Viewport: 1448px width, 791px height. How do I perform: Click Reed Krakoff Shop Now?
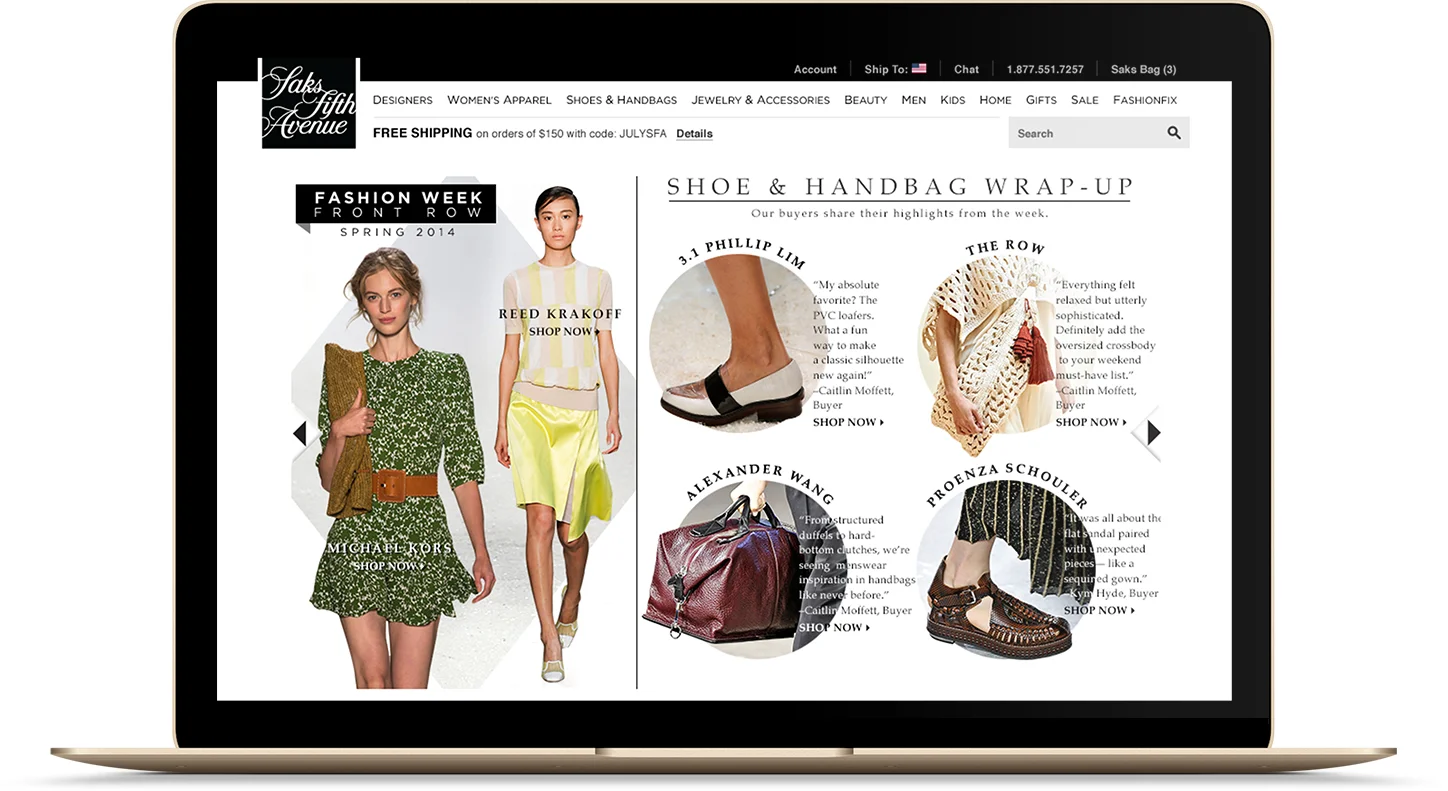(x=564, y=332)
